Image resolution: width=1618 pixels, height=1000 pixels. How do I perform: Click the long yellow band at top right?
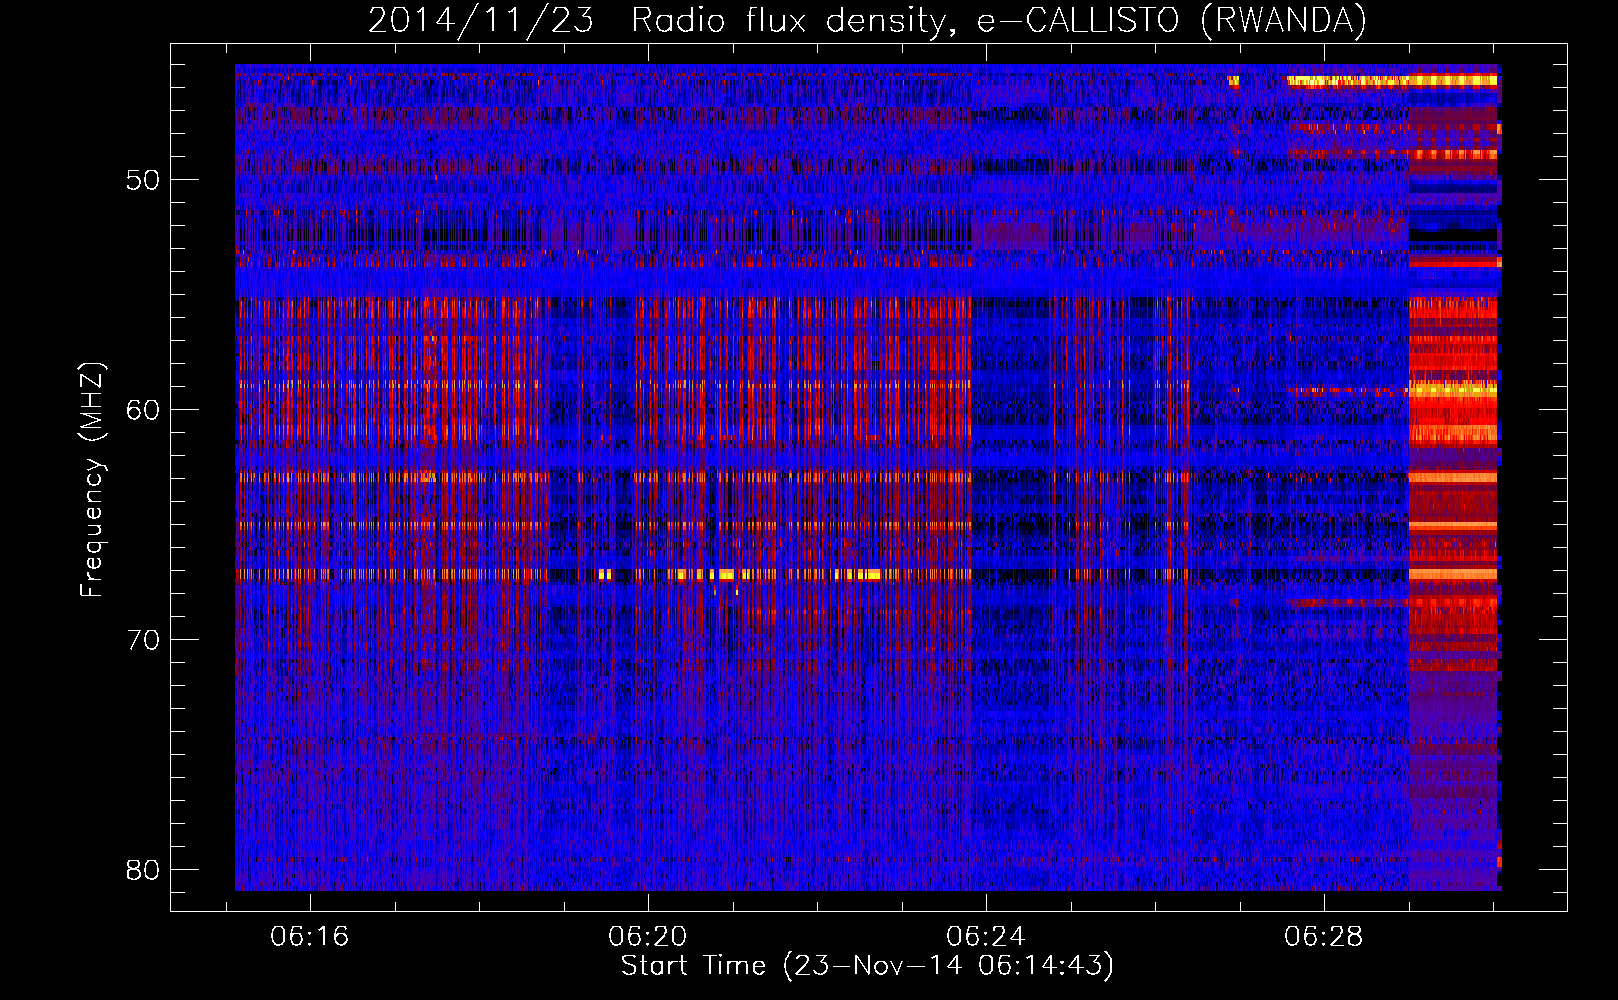tap(1390, 81)
